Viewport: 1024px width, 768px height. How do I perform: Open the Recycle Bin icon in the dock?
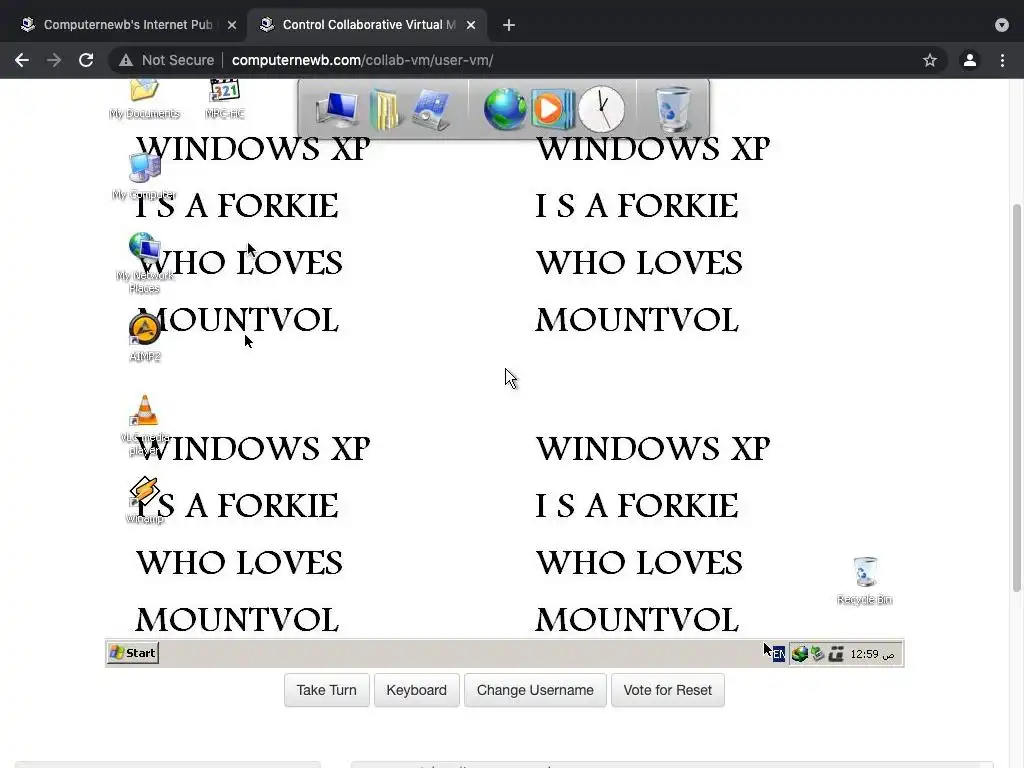(672, 109)
